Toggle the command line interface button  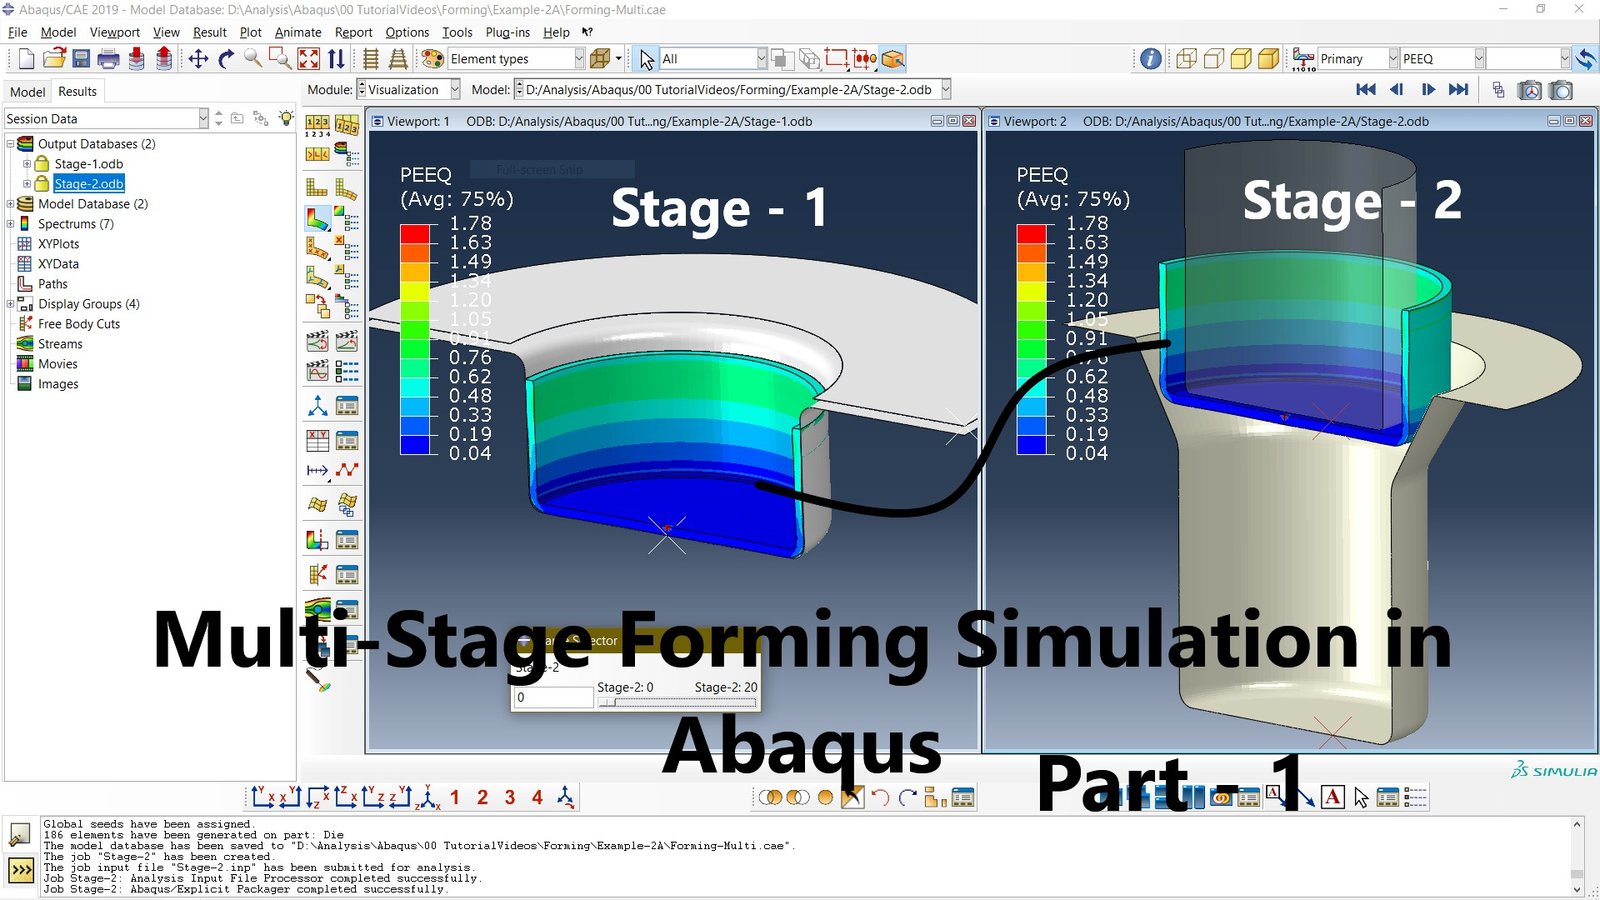click(20, 870)
